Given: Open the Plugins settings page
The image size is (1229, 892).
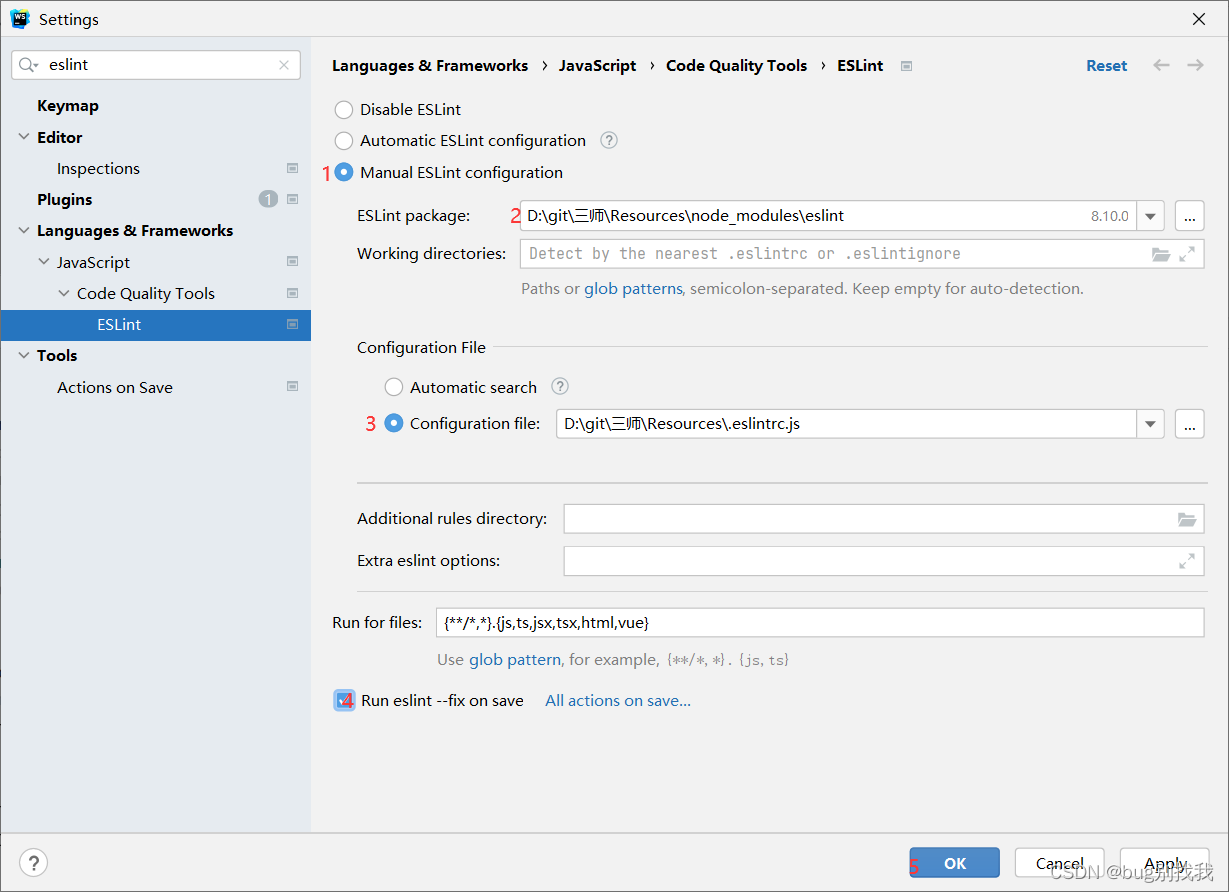Looking at the screenshot, I should pyautogui.click(x=64, y=199).
